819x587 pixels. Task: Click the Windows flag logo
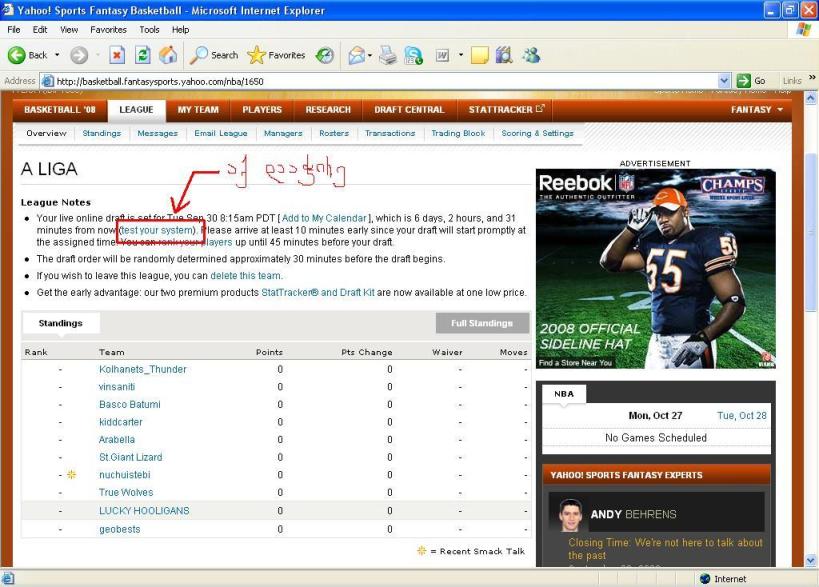803,29
